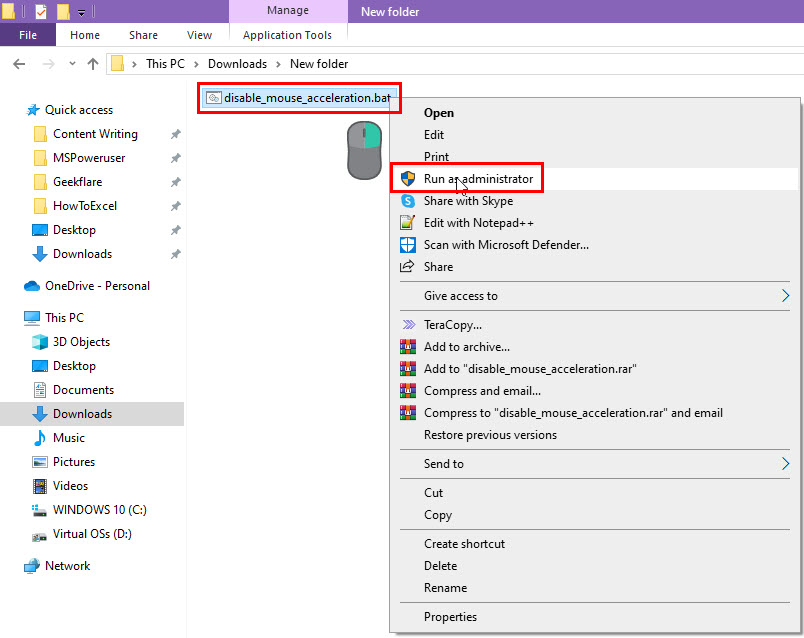Click the TeraCopy icon in context menu
Screen dimensions: 804x638
point(407,325)
